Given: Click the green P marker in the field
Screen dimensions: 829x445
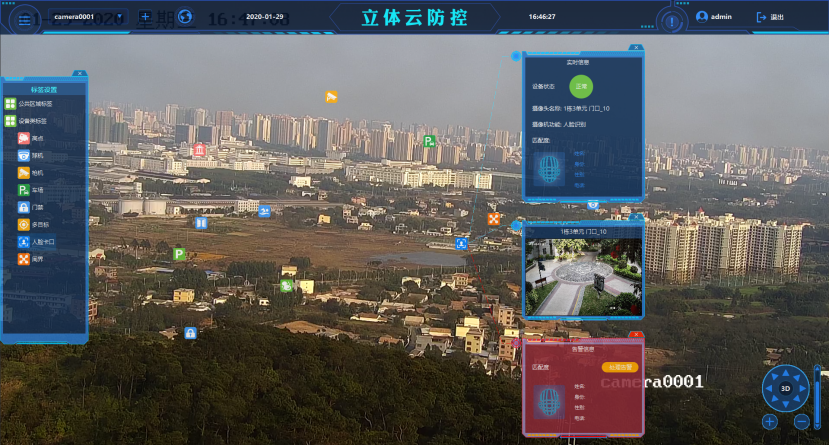Looking at the screenshot, I should coord(179,254).
